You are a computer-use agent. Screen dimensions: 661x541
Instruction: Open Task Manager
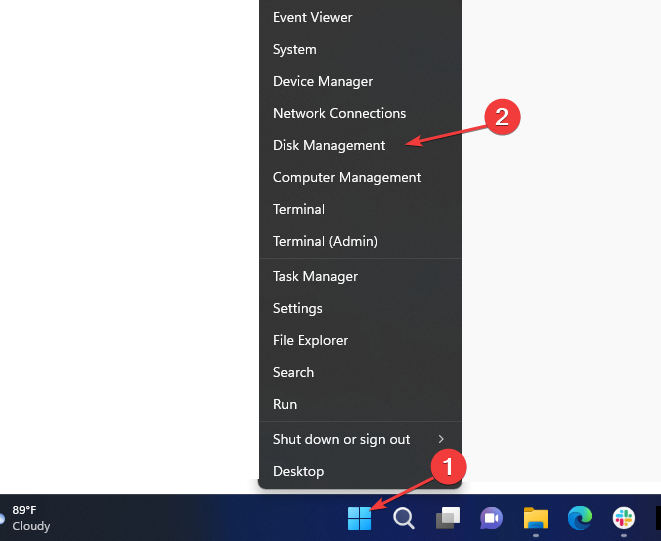[x=360, y=277]
